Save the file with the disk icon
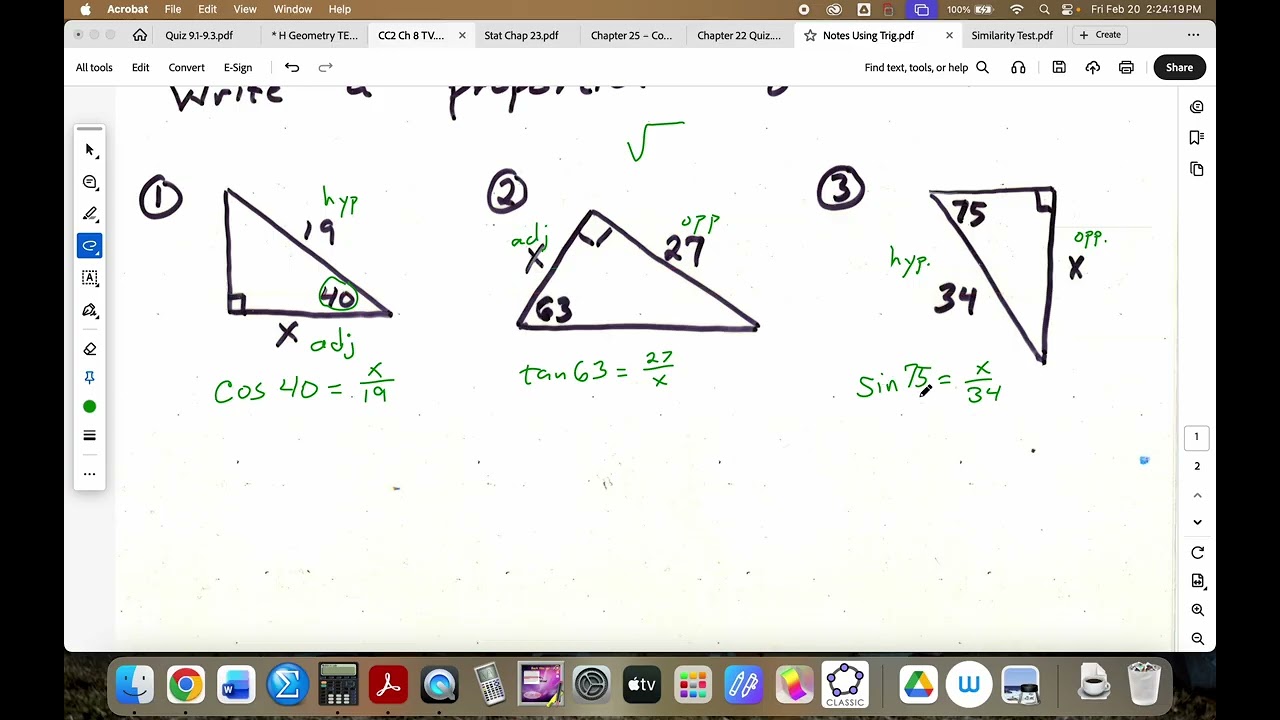 pyautogui.click(x=1059, y=67)
